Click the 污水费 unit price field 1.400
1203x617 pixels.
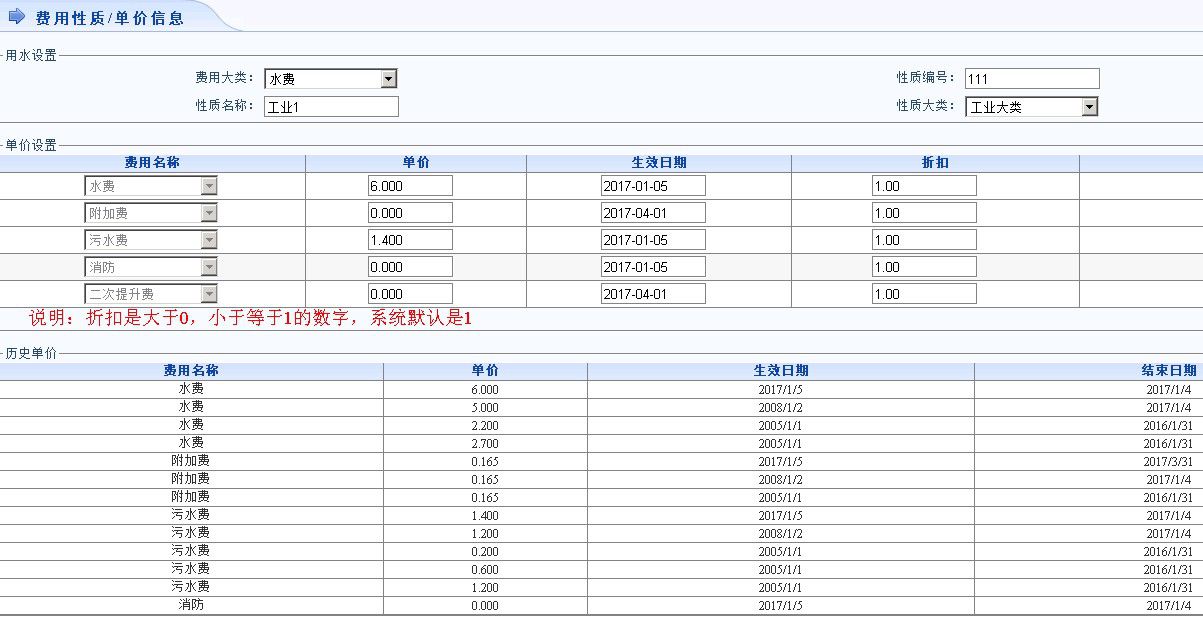point(409,240)
